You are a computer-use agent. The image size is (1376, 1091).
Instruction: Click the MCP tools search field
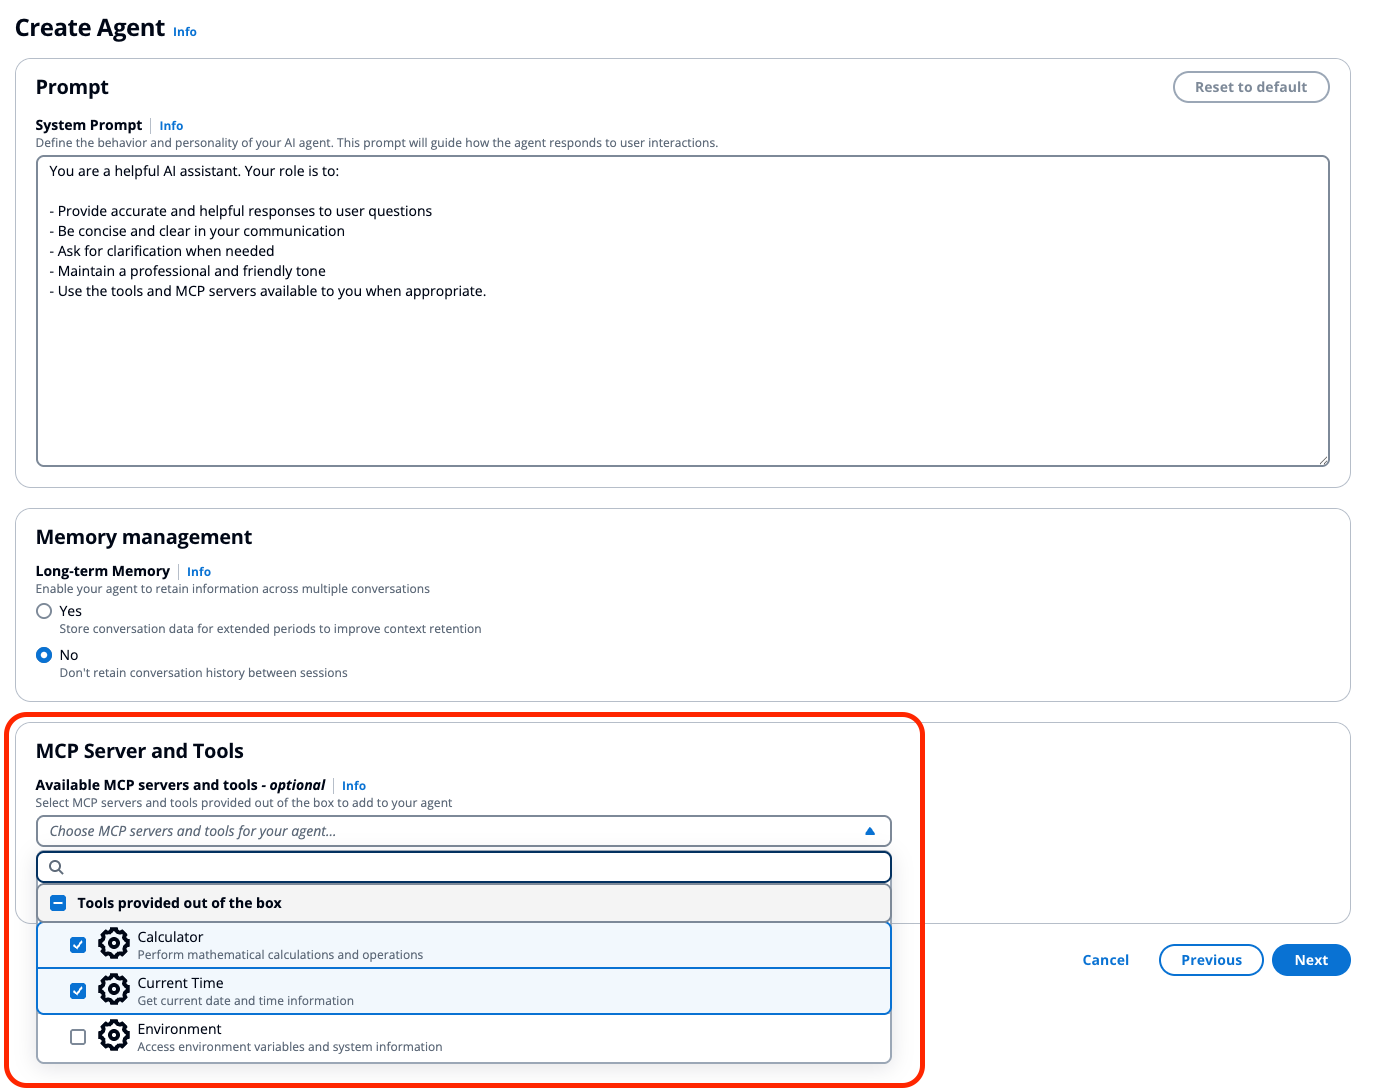coord(464,867)
